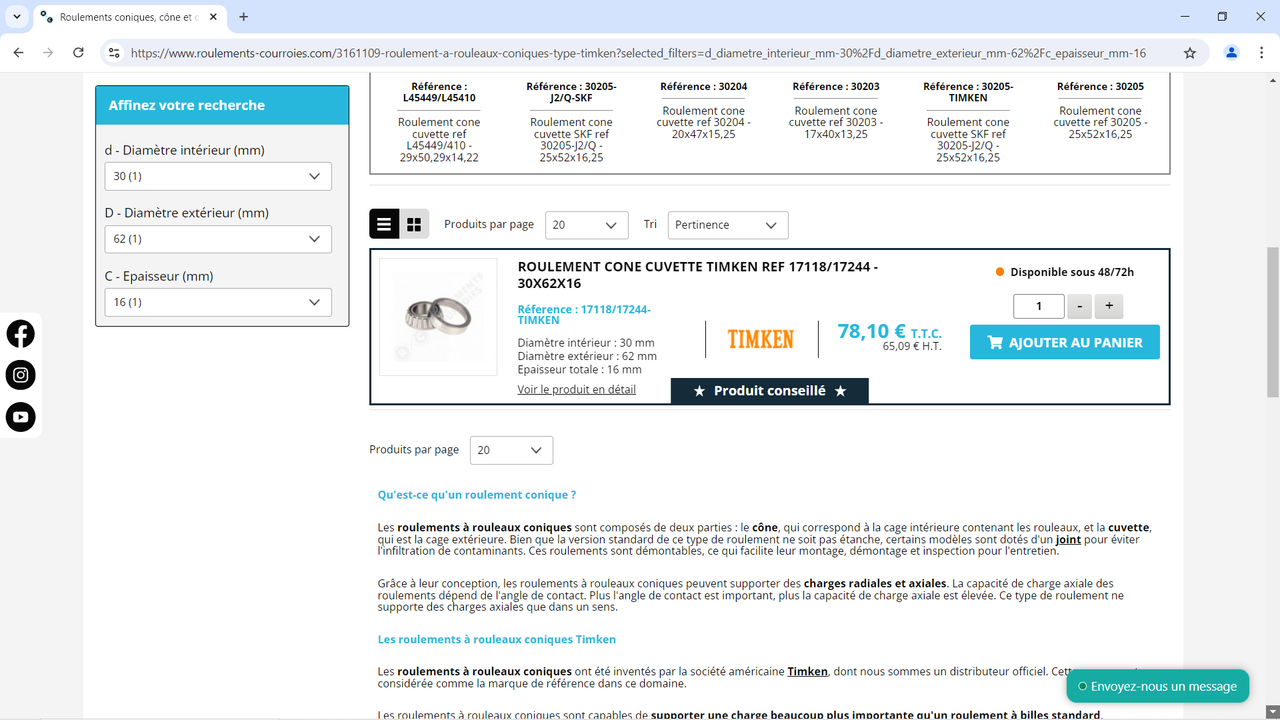This screenshot has width=1280, height=720.
Task: Open Diamètre extérieur dropdown showing 62 (1)
Action: pos(218,239)
